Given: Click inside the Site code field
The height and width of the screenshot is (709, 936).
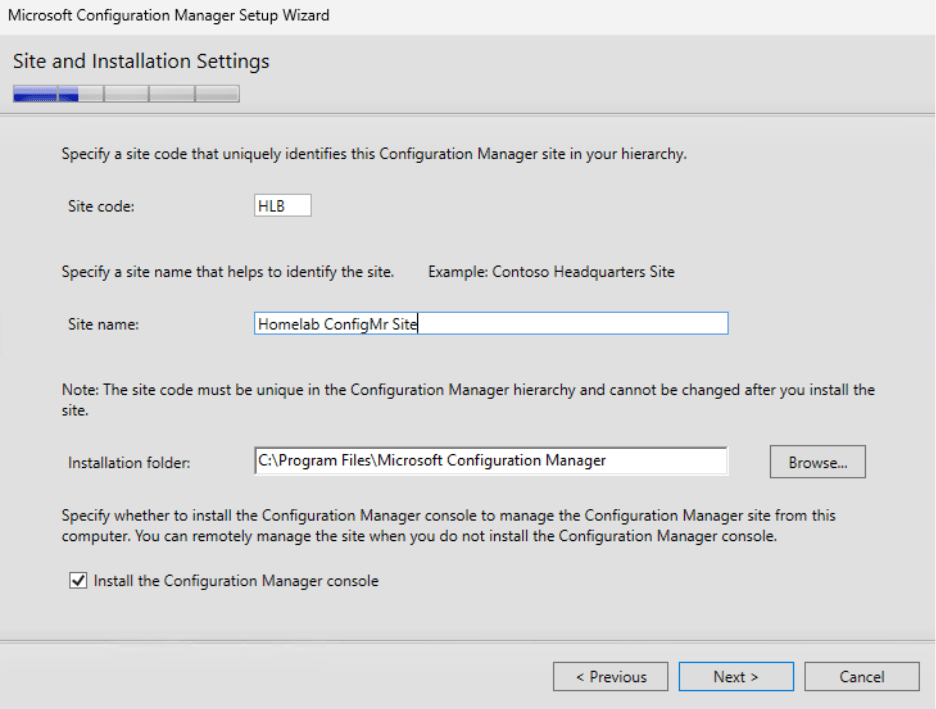Looking at the screenshot, I should [x=283, y=204].
